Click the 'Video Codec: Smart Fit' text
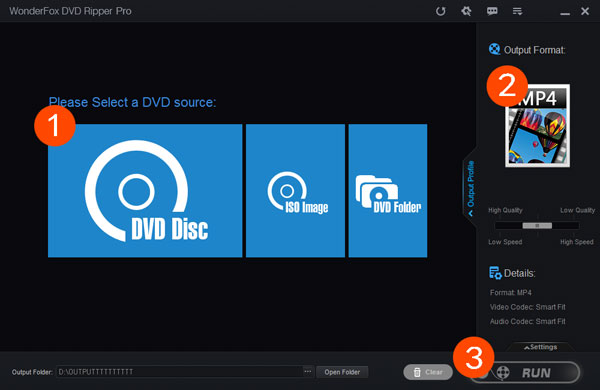Image resolution: width=600 pixels, height=390 pixels. click(x=527, y=307)
